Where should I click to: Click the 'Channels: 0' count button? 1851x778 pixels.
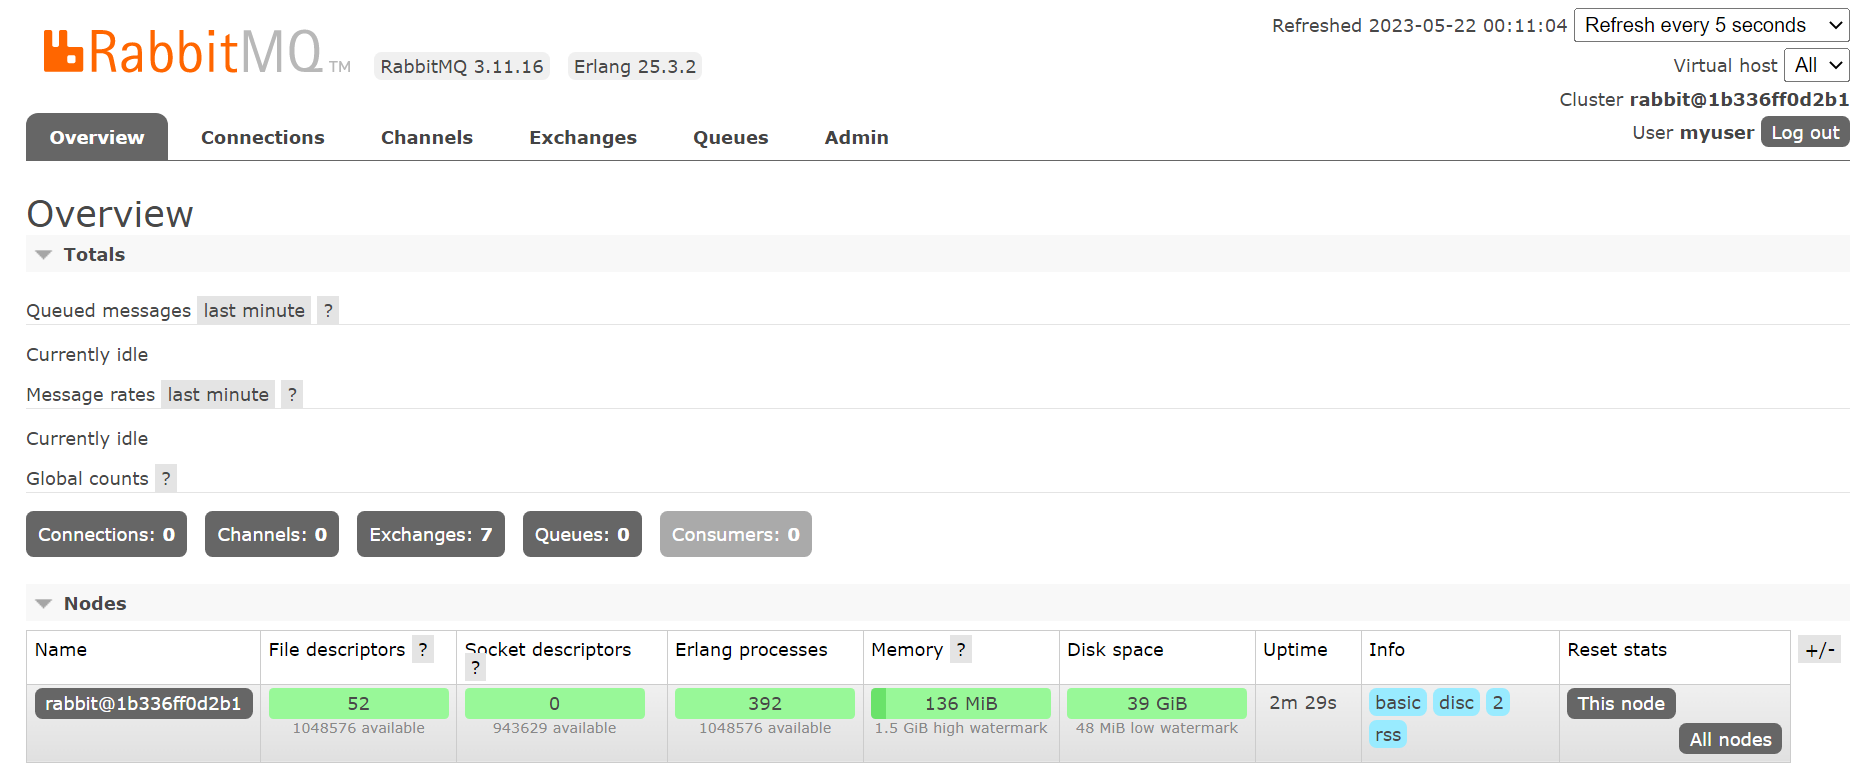(272, 534)
